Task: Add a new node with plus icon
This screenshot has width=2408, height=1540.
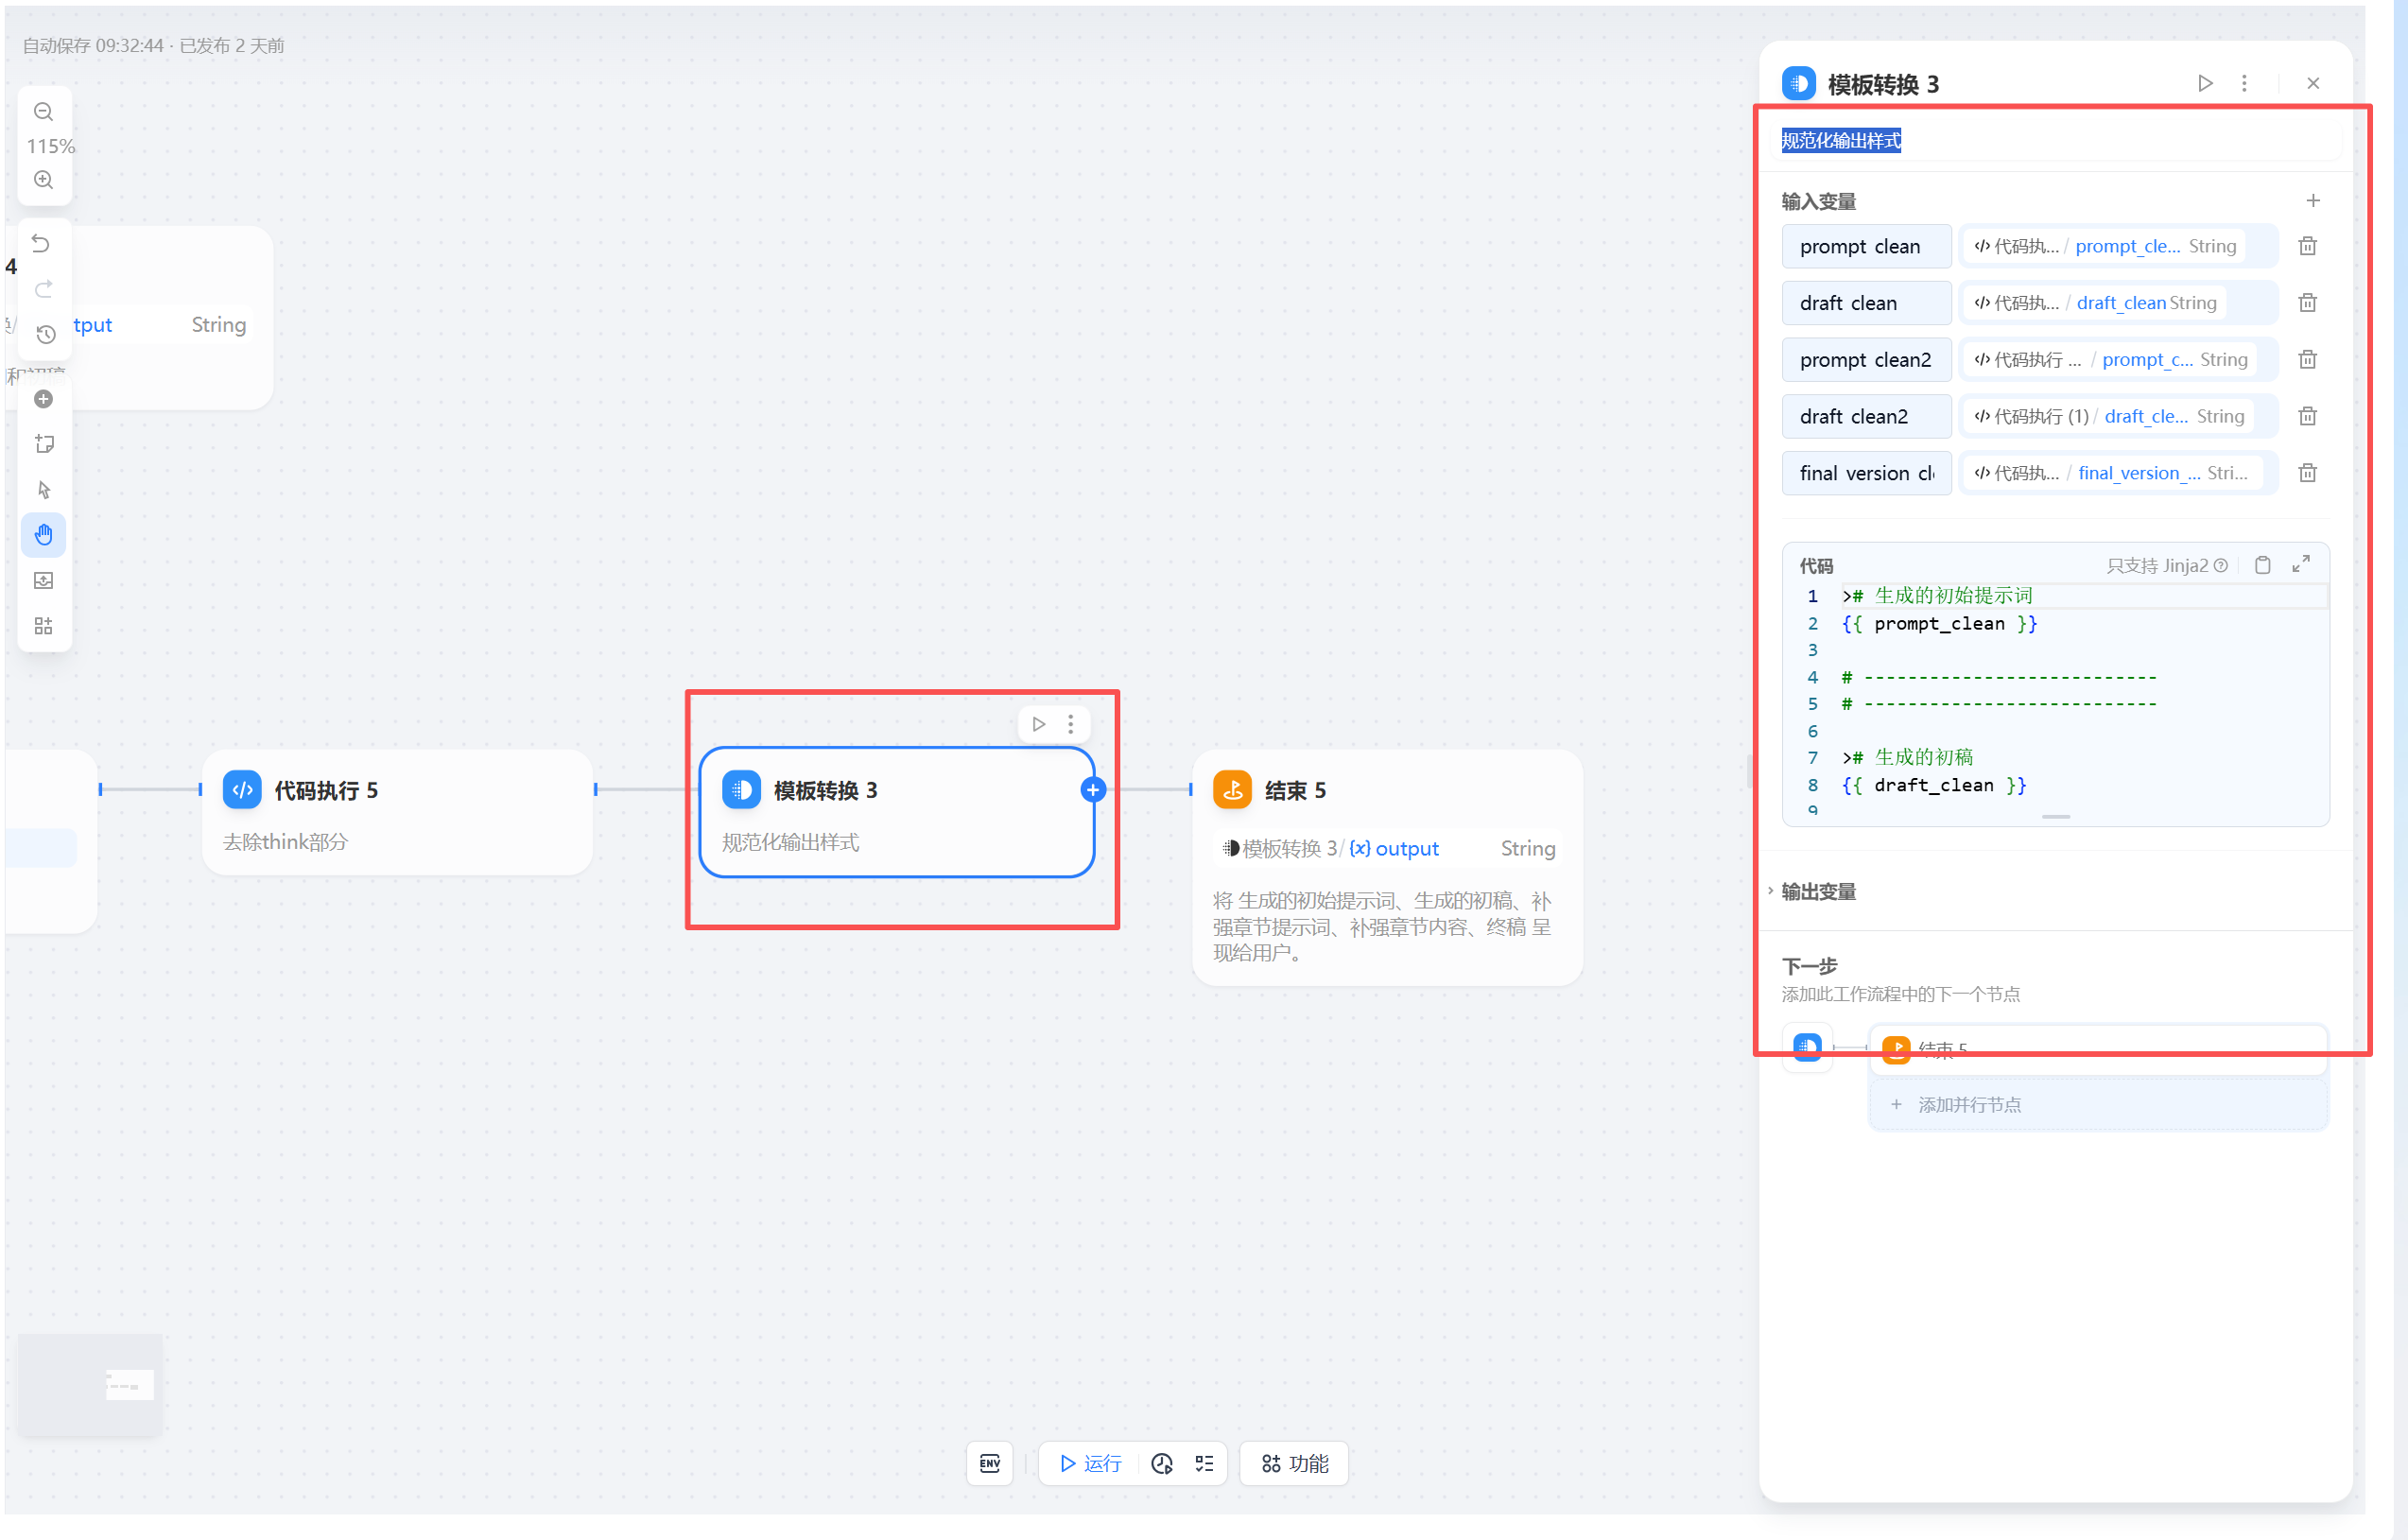Action: click(43, 399)
